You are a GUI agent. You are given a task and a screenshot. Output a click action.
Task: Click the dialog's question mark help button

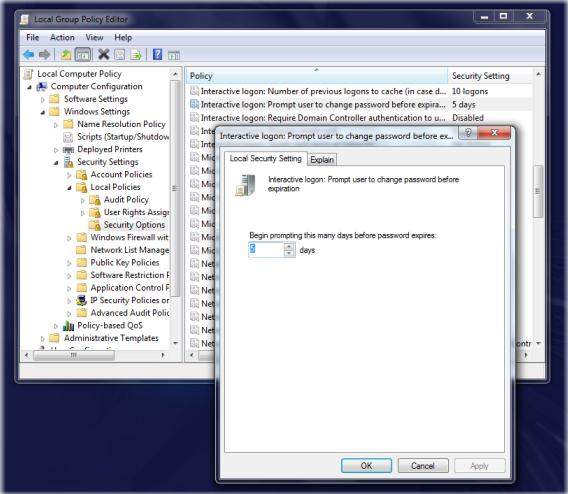pyautogui.click(x=468, y=133)
